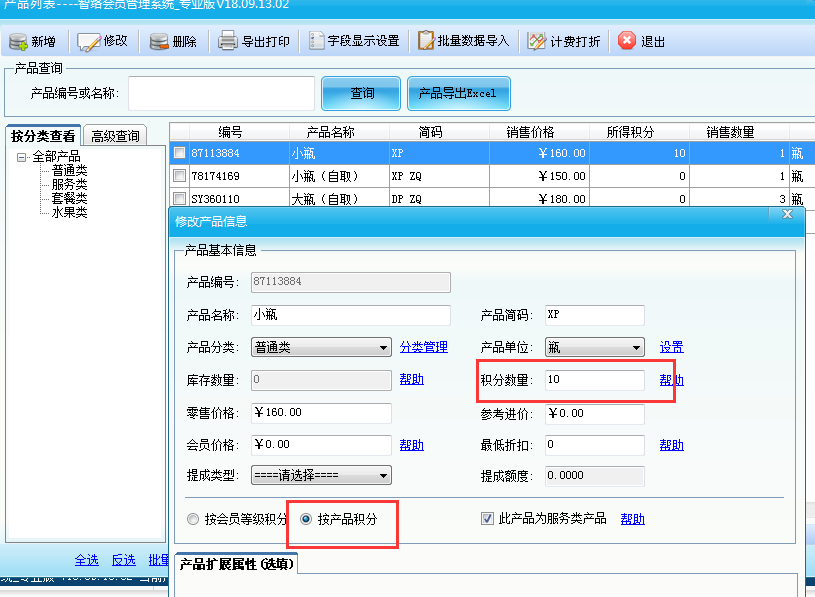Click the 修改 (edit) toolbar icon
815x597 pixels.
click(x=90, y=41)
